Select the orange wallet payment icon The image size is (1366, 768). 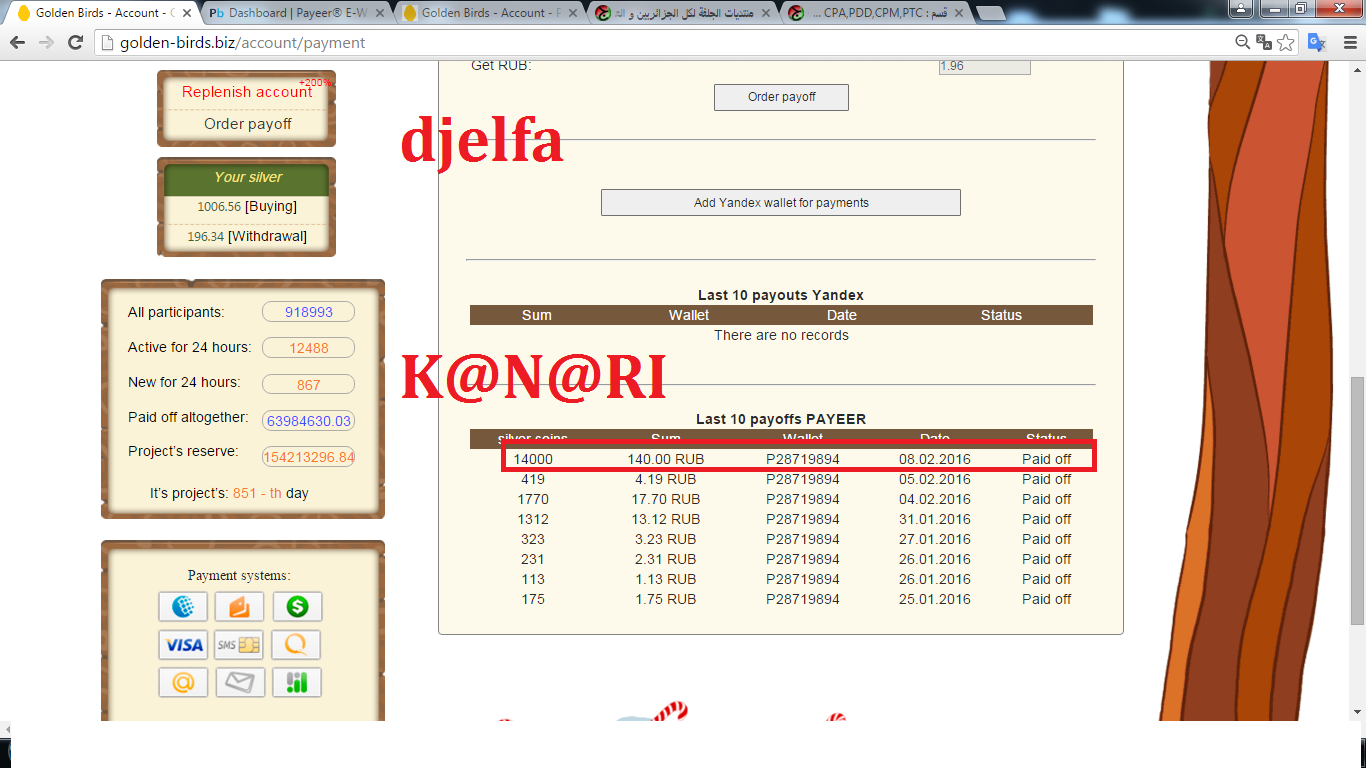pyautogui.click(x=240, y=607)
